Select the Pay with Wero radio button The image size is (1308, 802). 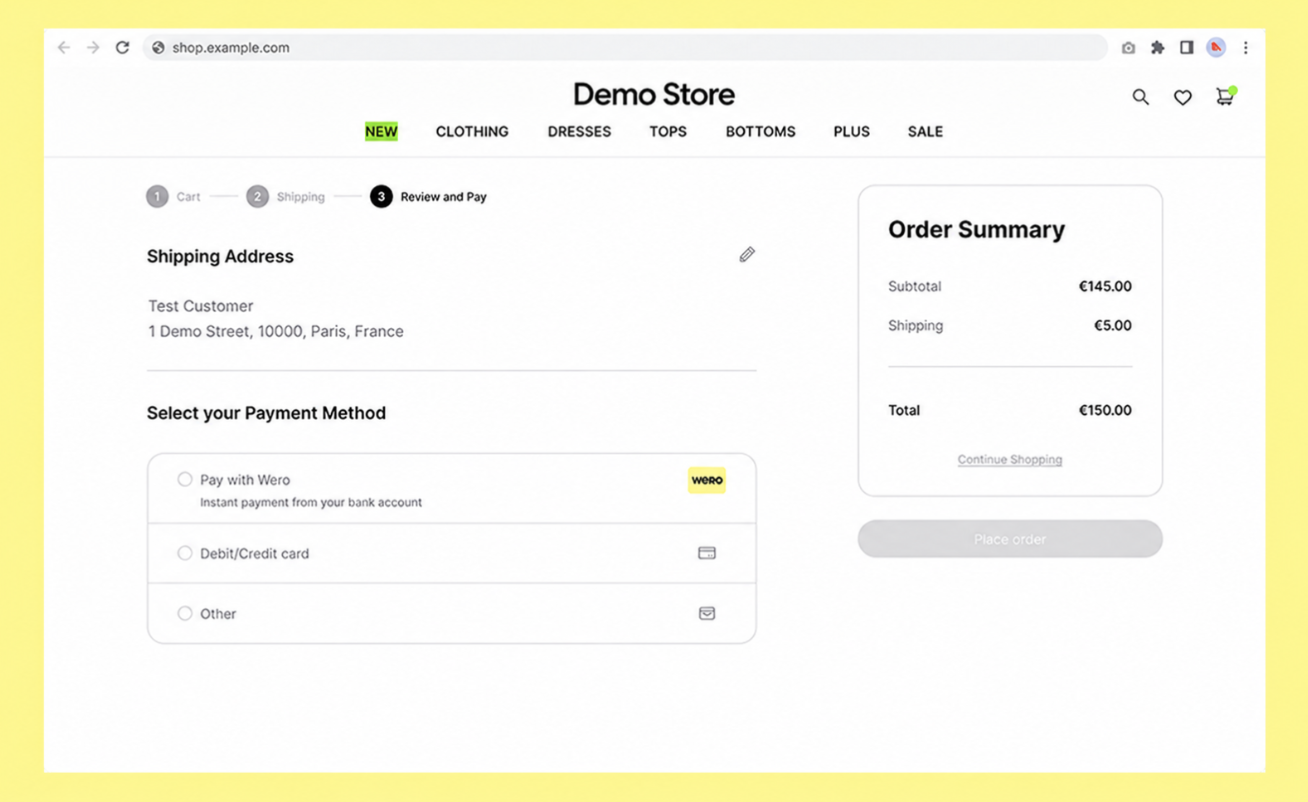pos(185,479)
